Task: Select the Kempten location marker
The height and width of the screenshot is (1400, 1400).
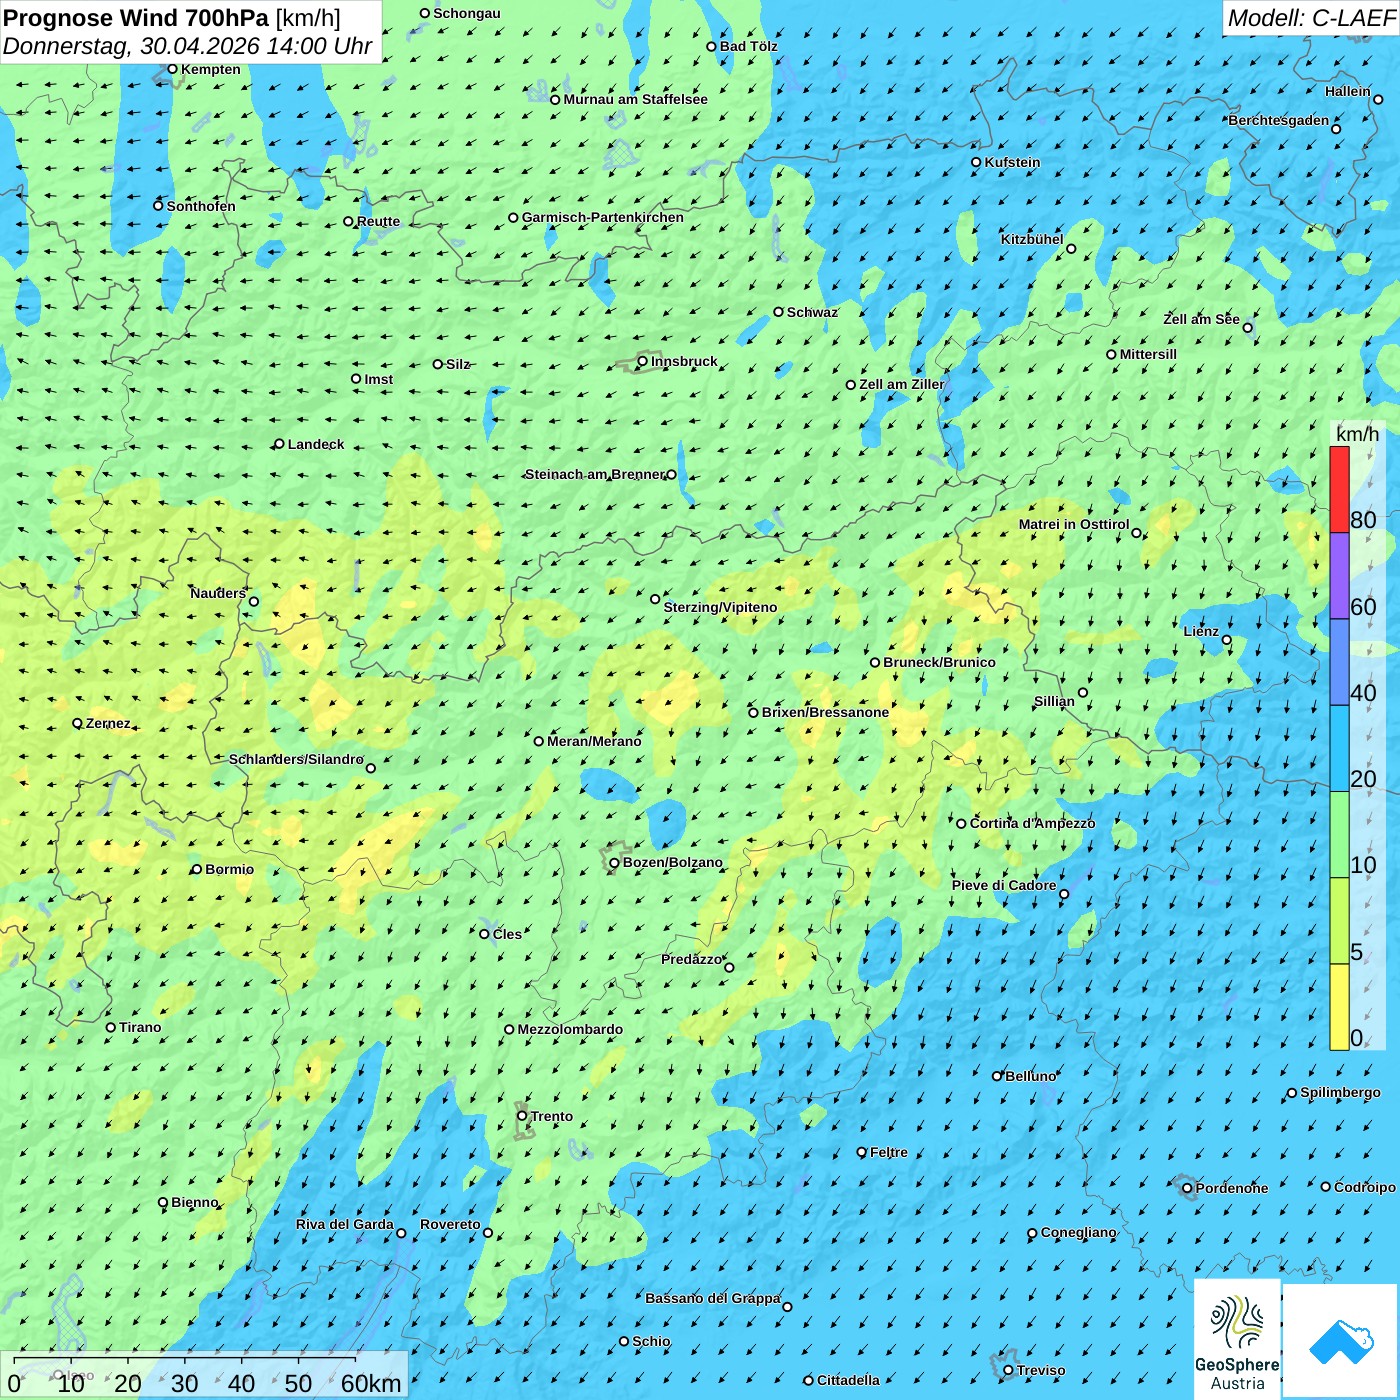Action: pyautogui.click(x=172, y=69)
